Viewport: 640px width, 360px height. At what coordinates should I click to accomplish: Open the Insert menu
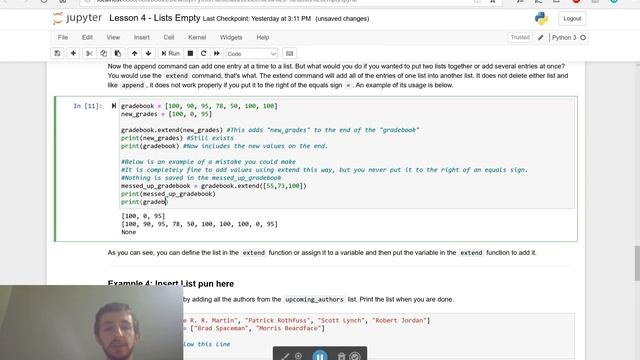(142, 38)
